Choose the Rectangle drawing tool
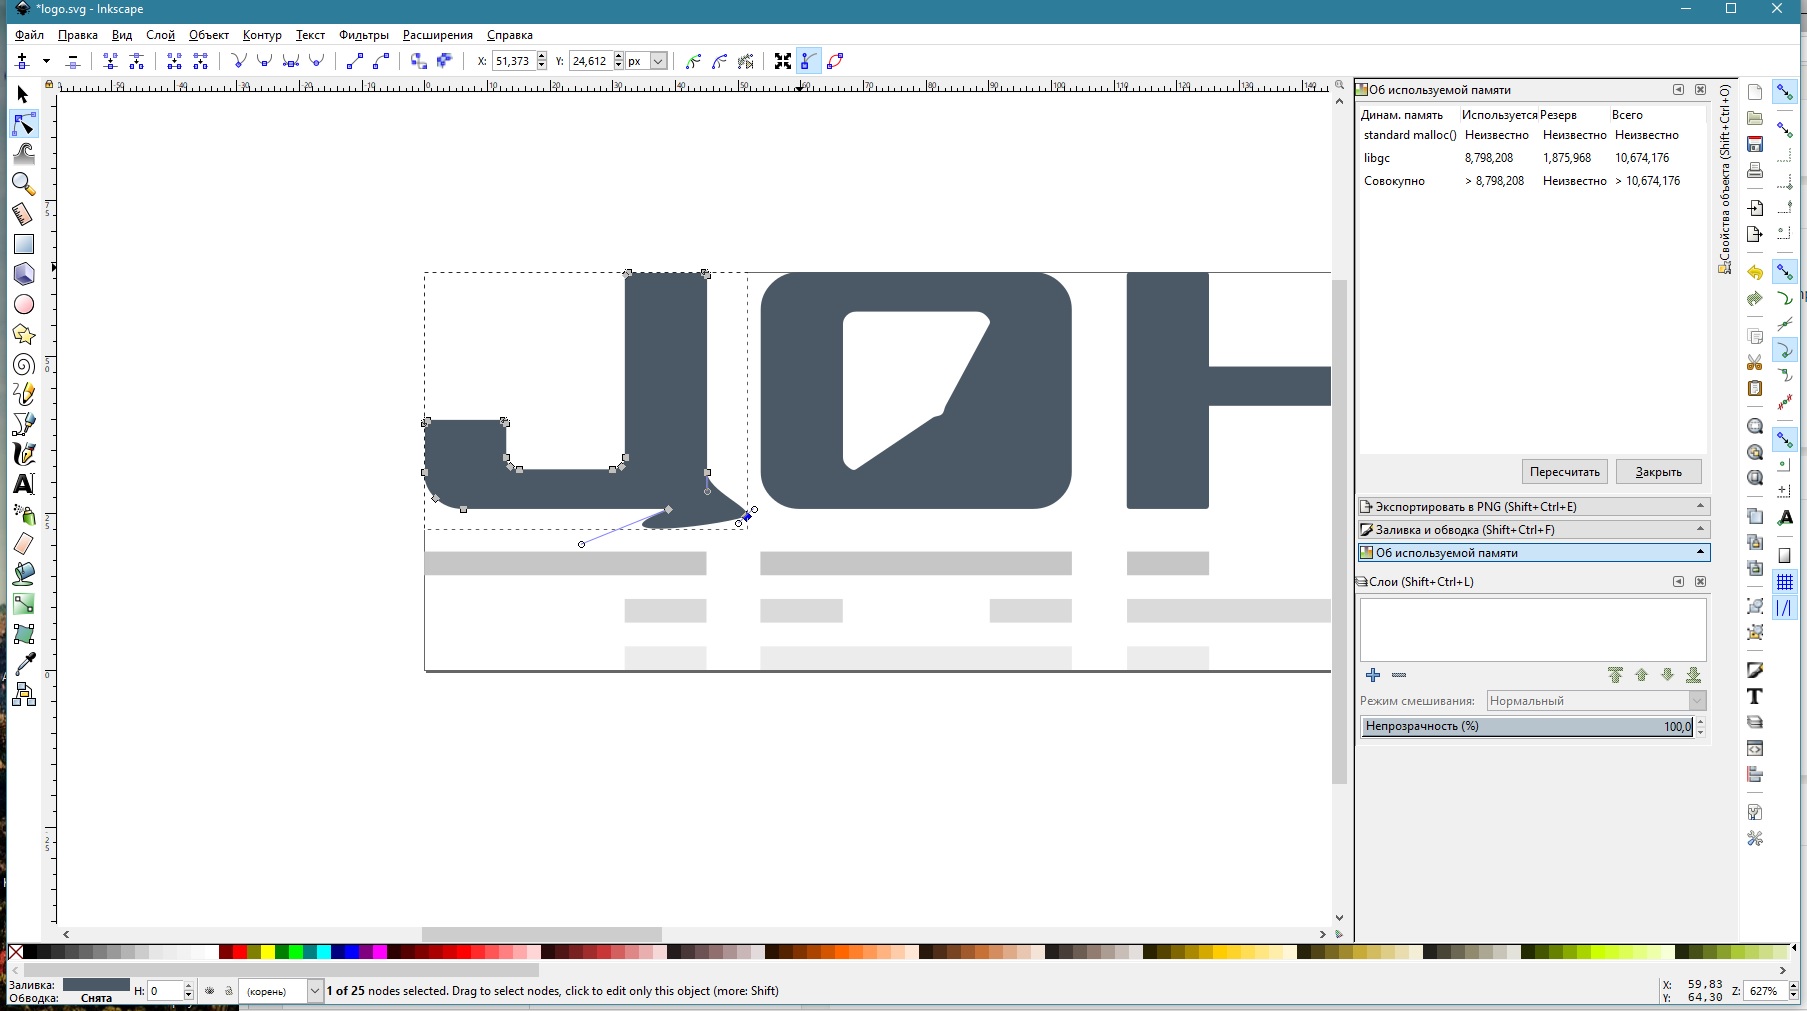Viewport: 1807px width, 1011px height. click(24, 244)
